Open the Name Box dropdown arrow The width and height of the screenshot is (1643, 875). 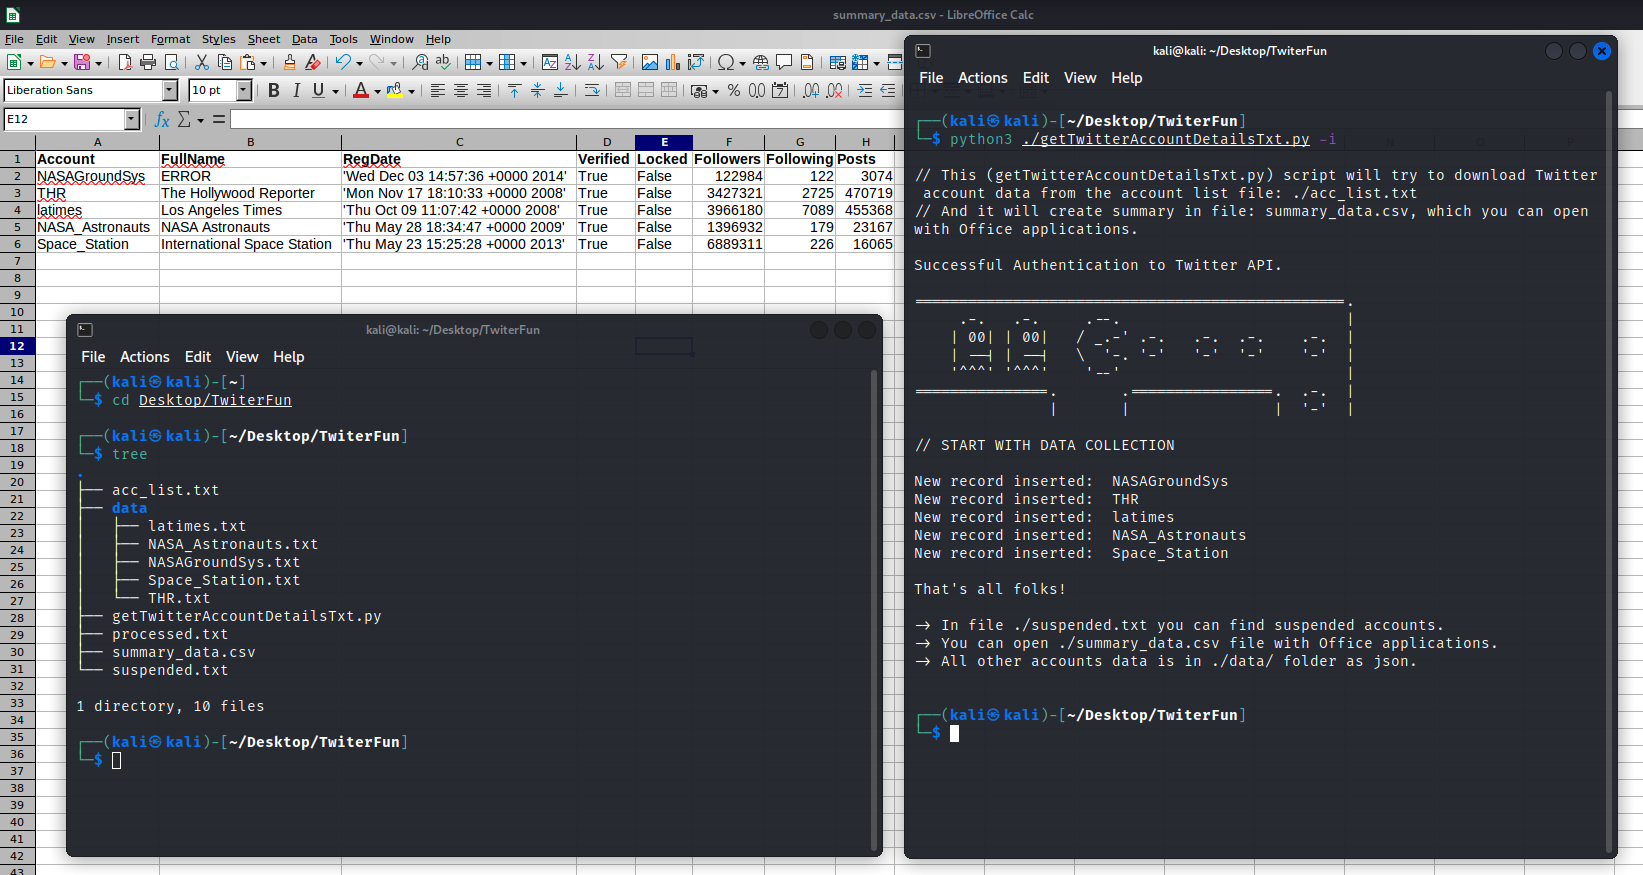132,119
